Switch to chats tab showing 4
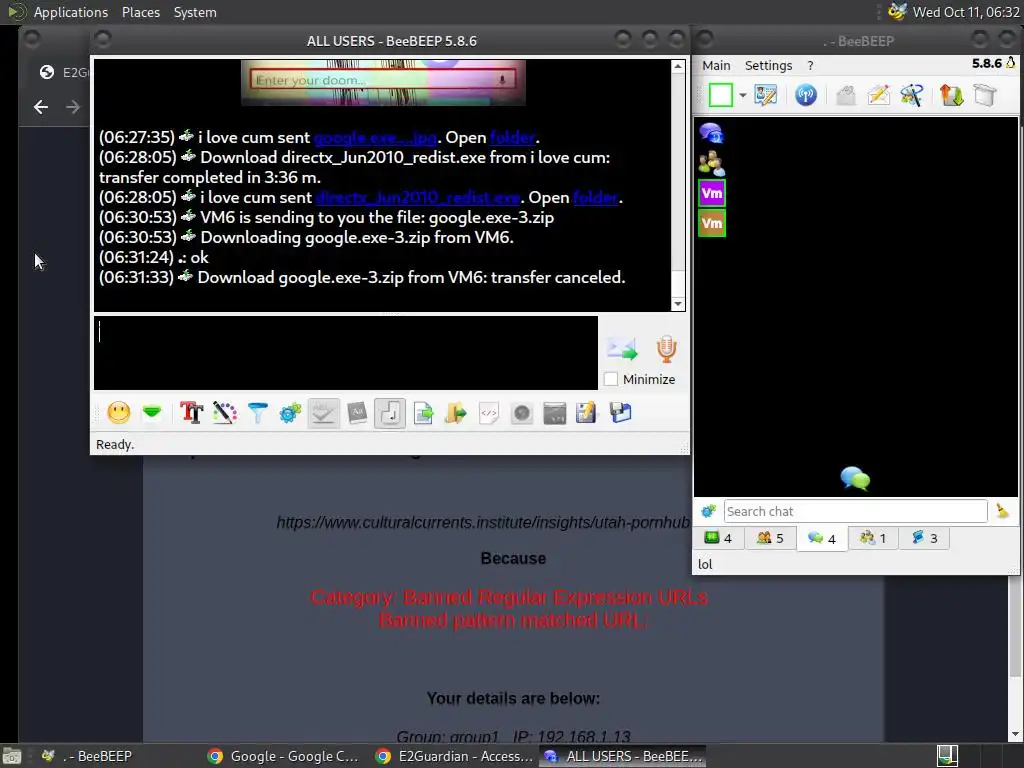The height and width of the screenshot is (768, 1024). pyautogui.click(x=822, y=538)
